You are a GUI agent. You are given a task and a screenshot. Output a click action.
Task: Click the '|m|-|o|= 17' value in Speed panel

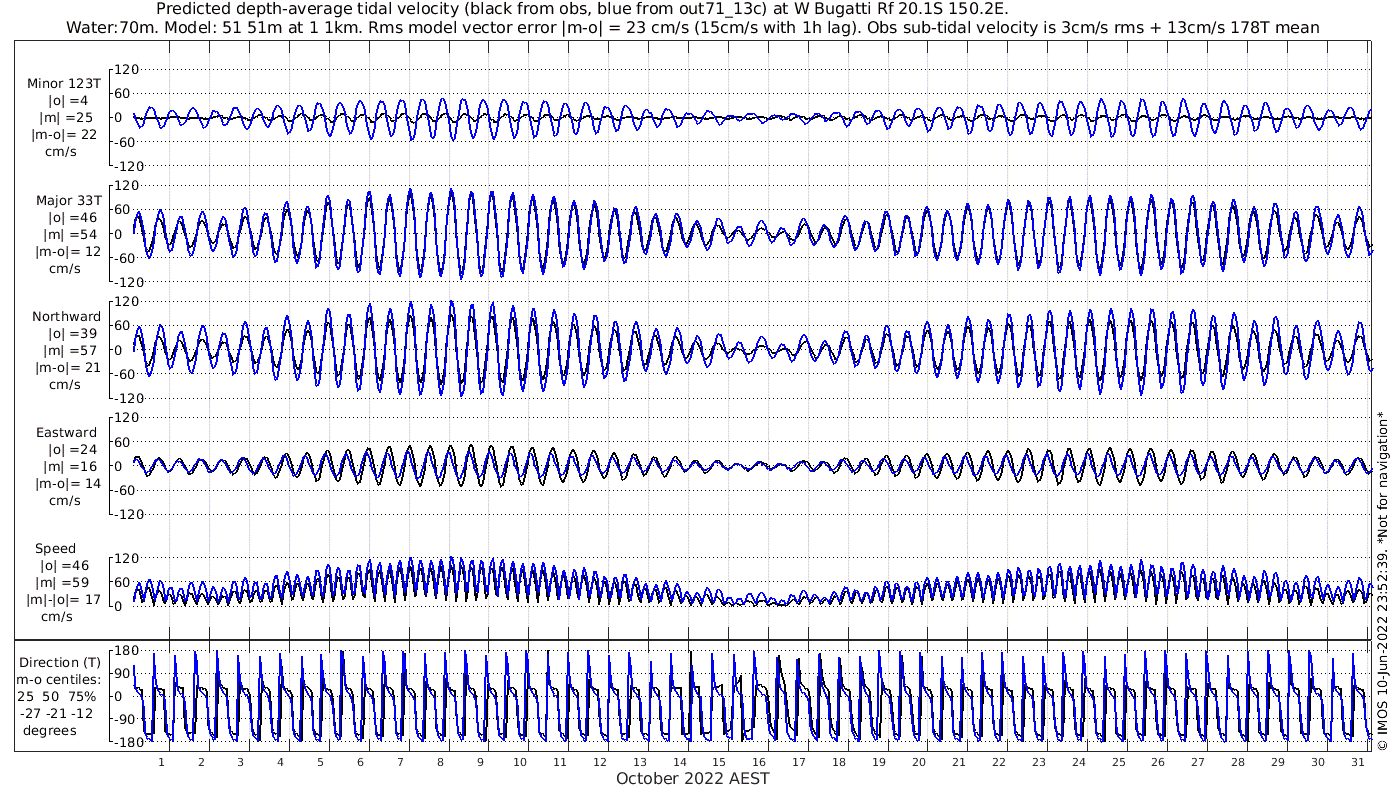[x=65, y=600]
